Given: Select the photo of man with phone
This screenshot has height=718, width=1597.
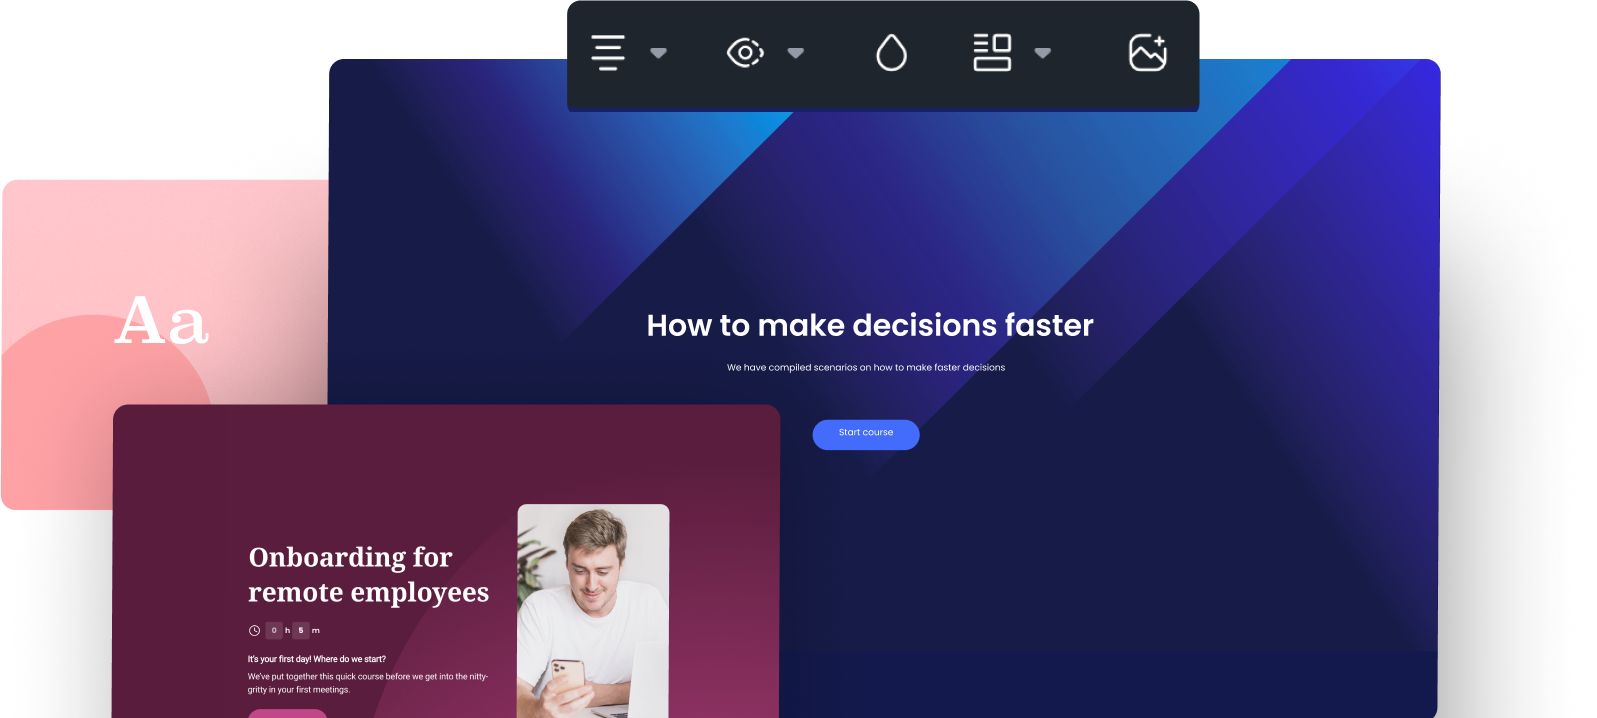Looking at the screenshot, I should tap(593, 610).
